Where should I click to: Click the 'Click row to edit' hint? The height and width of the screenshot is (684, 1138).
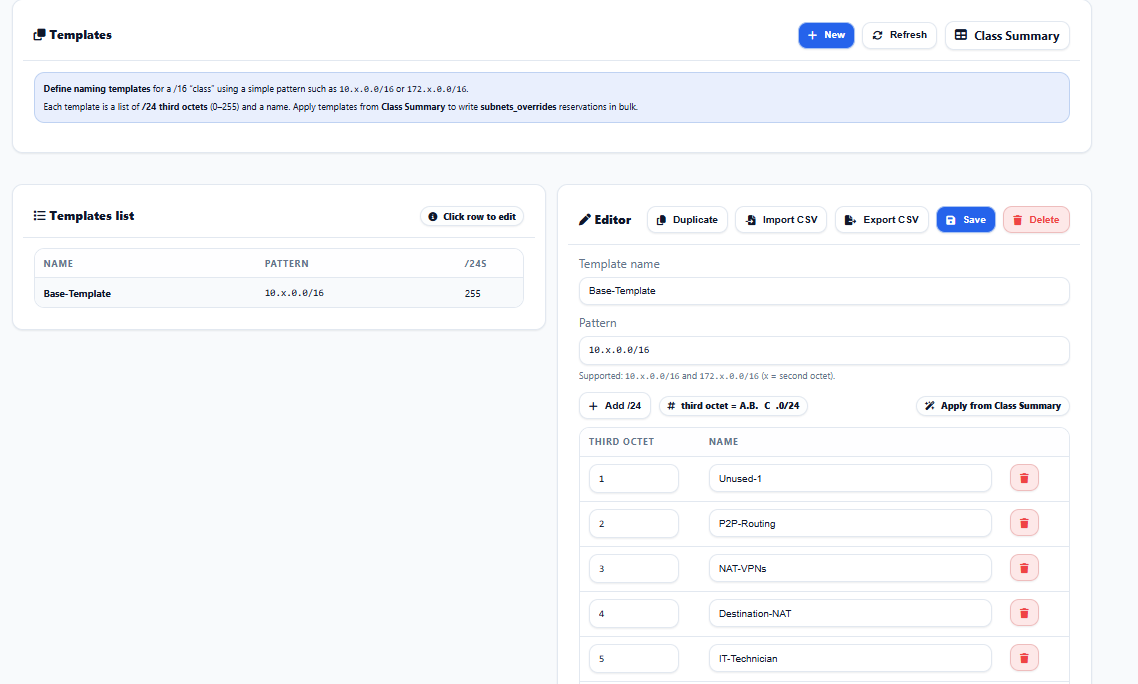pyautogui.click(x=472, y=216)
